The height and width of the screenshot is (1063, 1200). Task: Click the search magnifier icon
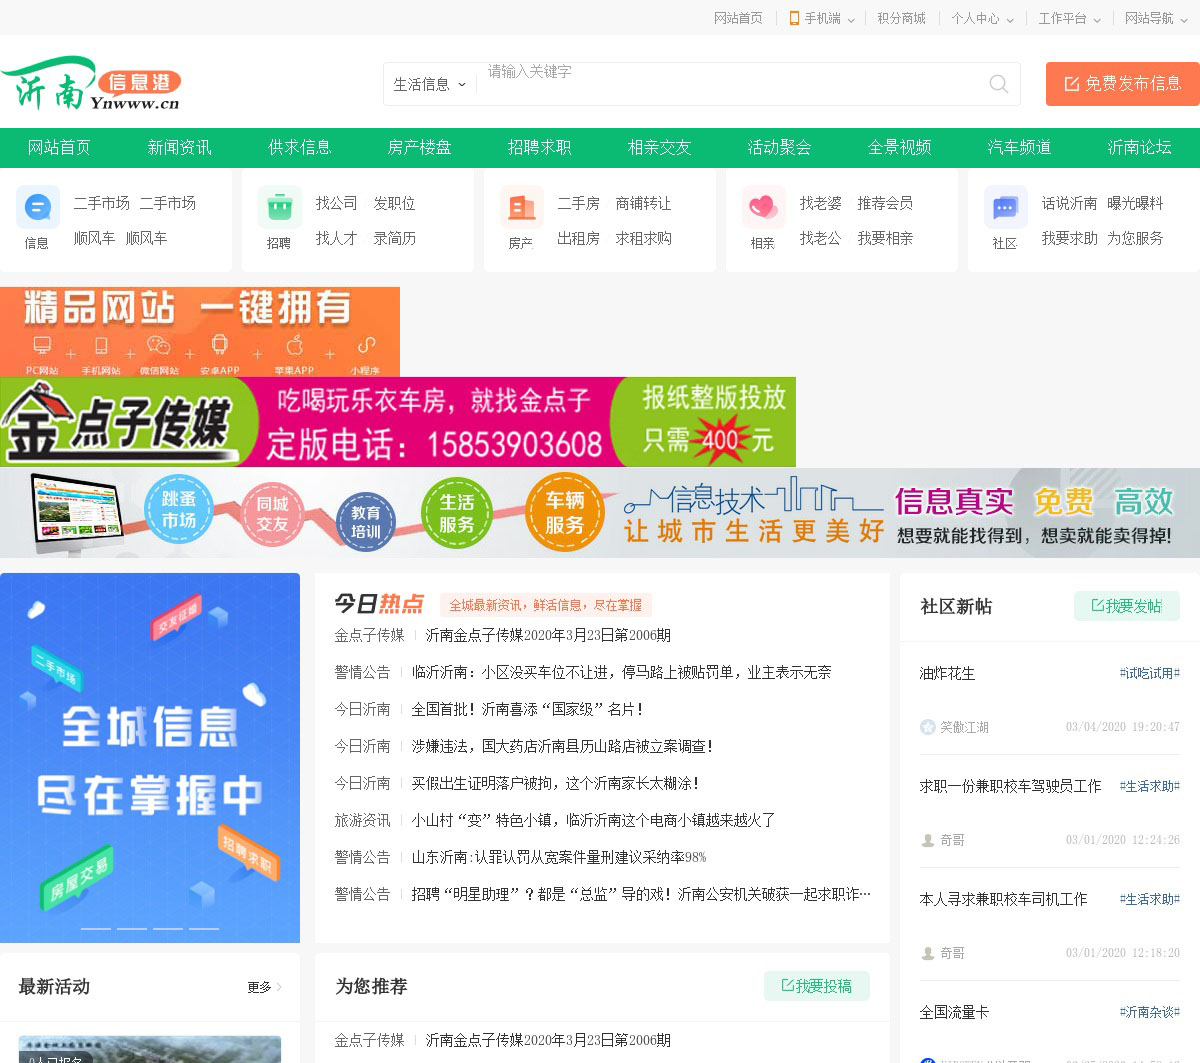click(998, 84)
